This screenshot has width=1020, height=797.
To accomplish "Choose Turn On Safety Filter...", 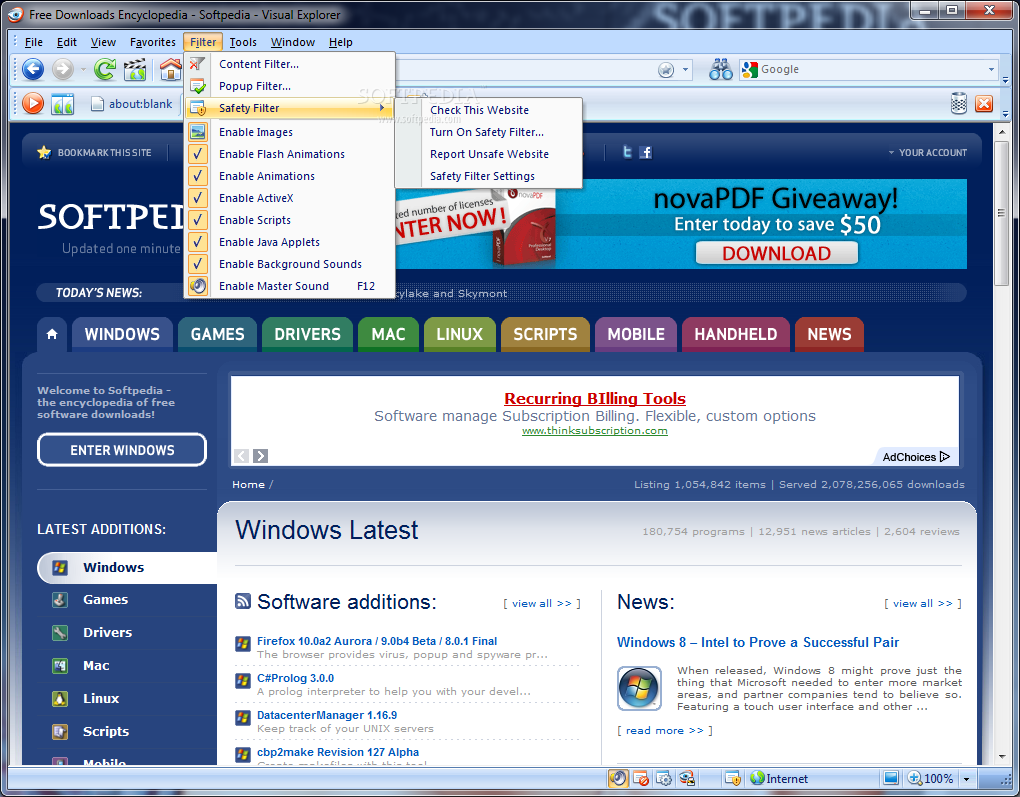I will (x=489, y=132).
